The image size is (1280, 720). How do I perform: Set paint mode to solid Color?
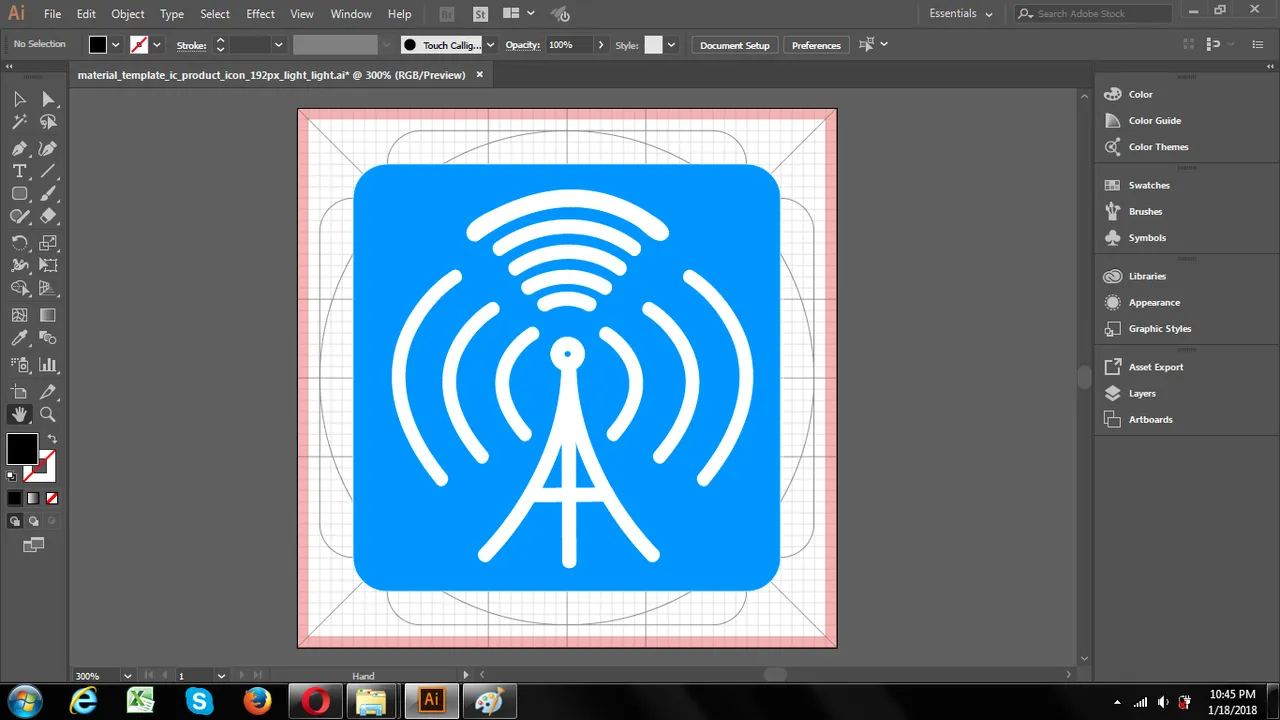click(15, 498)
